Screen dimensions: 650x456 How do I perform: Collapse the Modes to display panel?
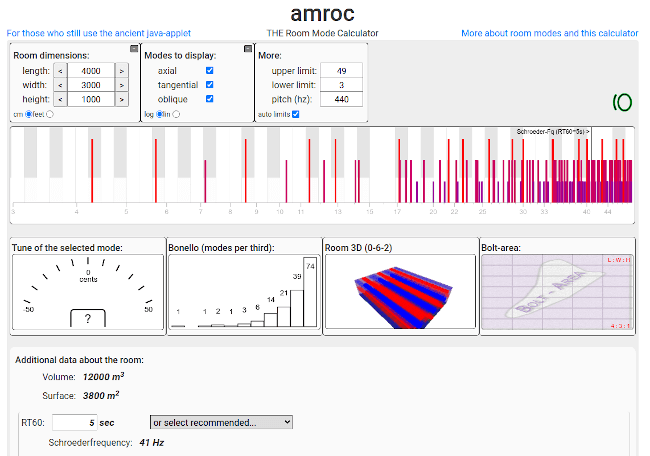pyautogui.click(x=248, y=48)
